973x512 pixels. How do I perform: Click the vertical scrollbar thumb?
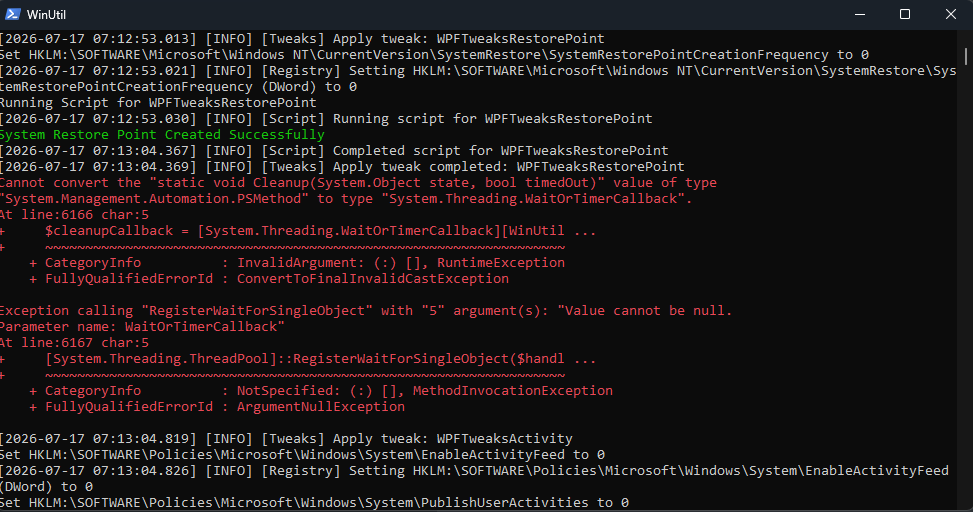[966, 56]
